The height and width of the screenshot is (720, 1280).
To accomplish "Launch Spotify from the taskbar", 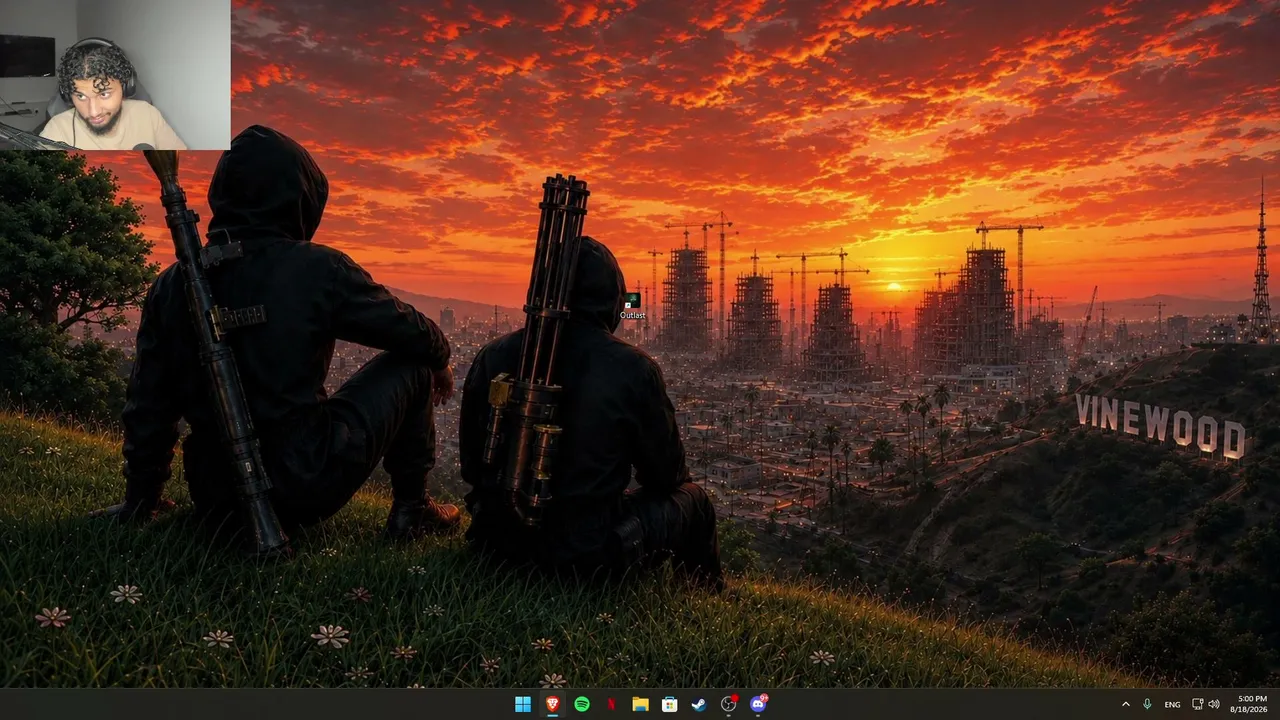I will pos(582,704).
